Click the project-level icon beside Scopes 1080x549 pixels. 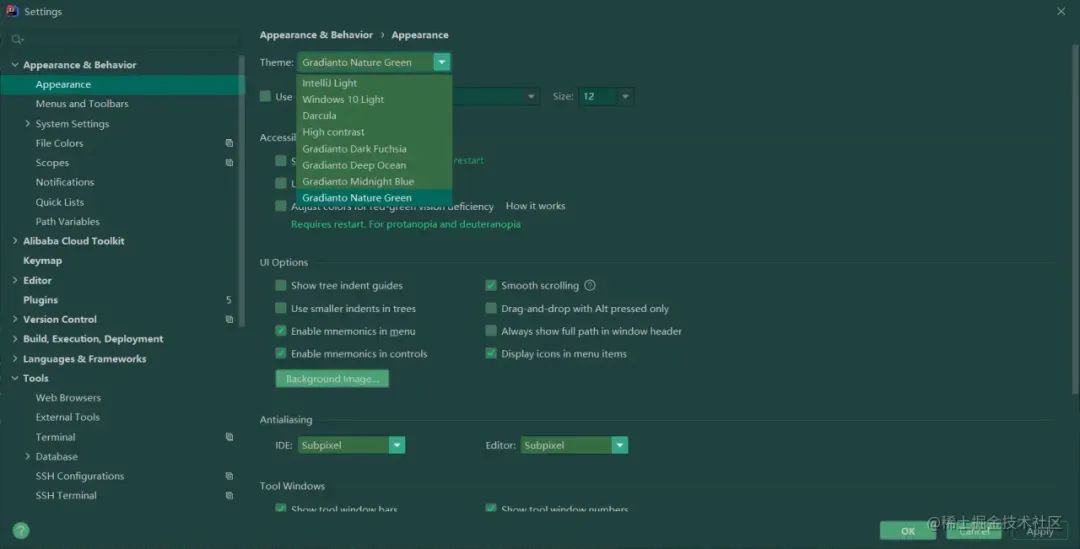pos(229,163)
